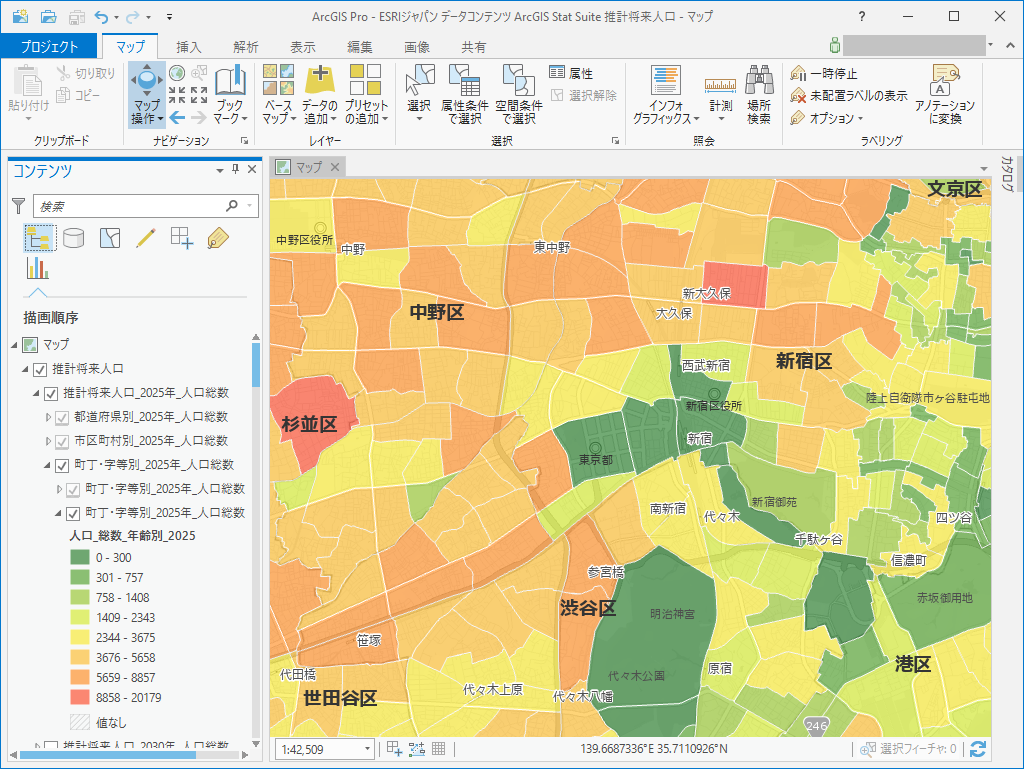Collapse the 推計将来人口 group node

pos(25,369)
